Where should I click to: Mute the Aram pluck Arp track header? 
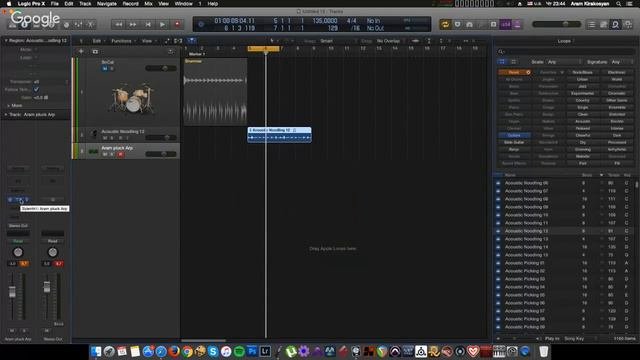(105, 154)
